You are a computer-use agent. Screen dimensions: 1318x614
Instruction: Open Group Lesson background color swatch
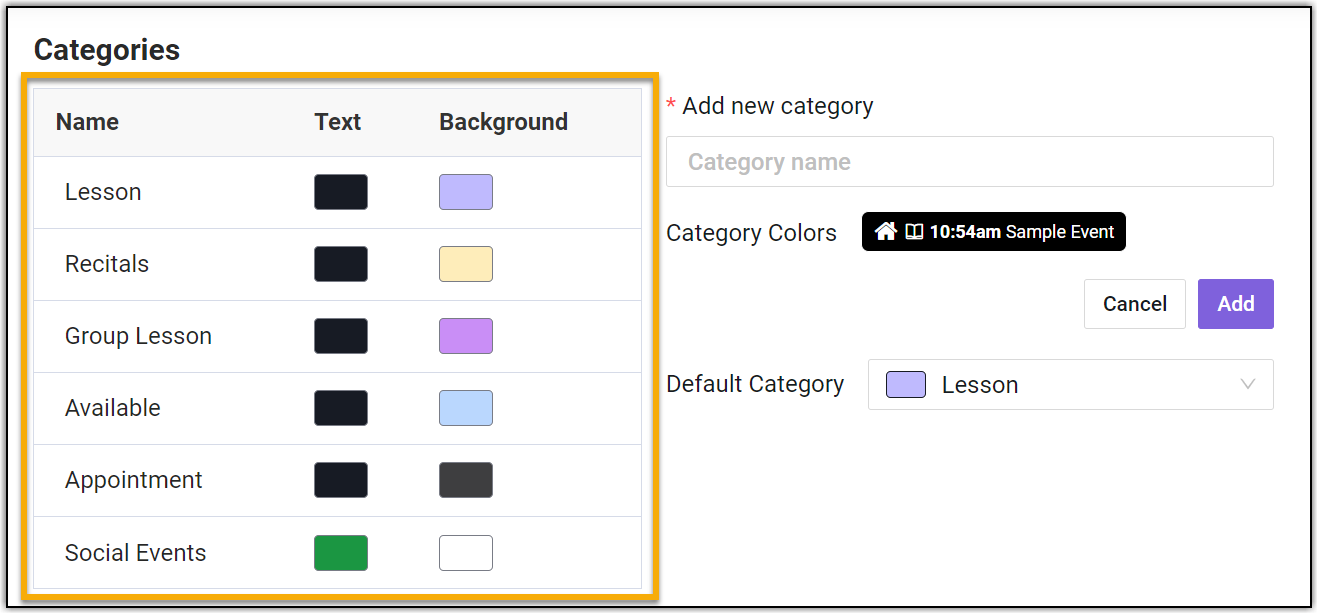pyautogui.click(x=466, y=336)
